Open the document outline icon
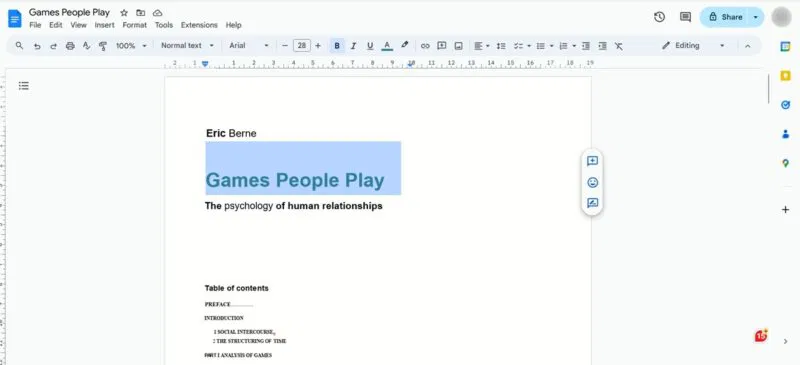800x365 pixels. pyautogui.click(x=23, y=86)
